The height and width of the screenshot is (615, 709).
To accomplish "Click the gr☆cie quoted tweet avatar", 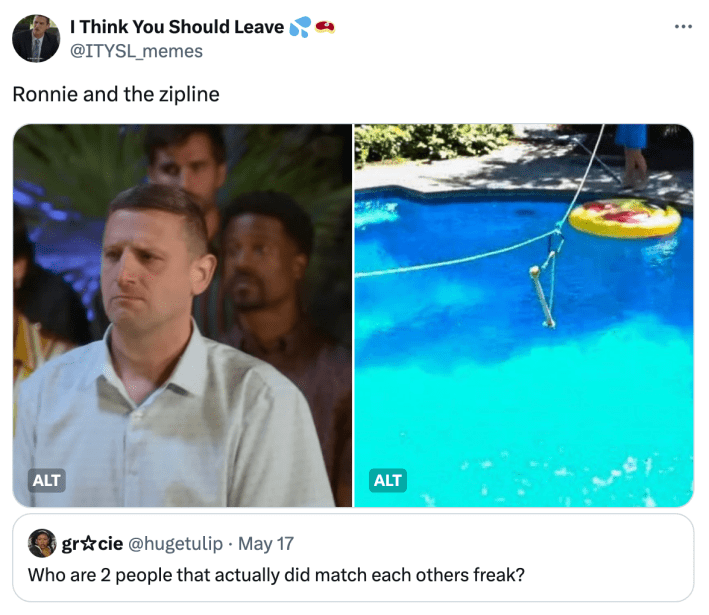I will tap(42, 543).
